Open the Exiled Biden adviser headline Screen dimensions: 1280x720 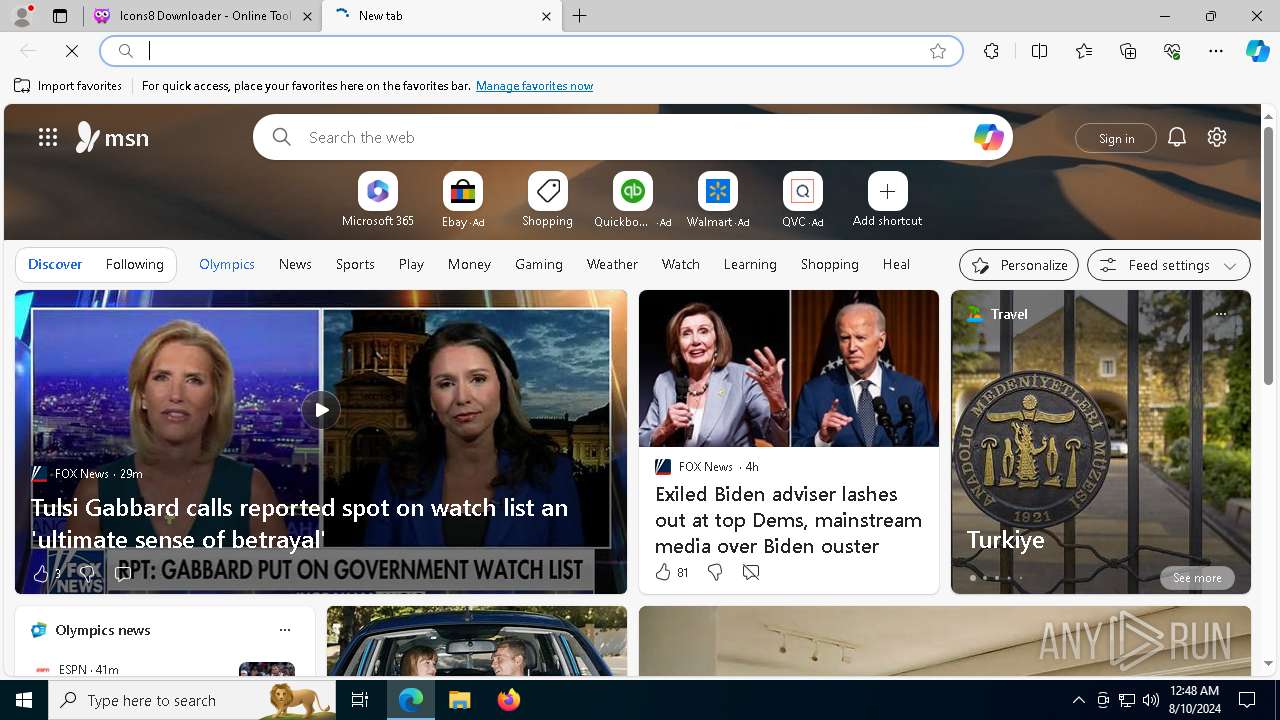pos(788,519)
